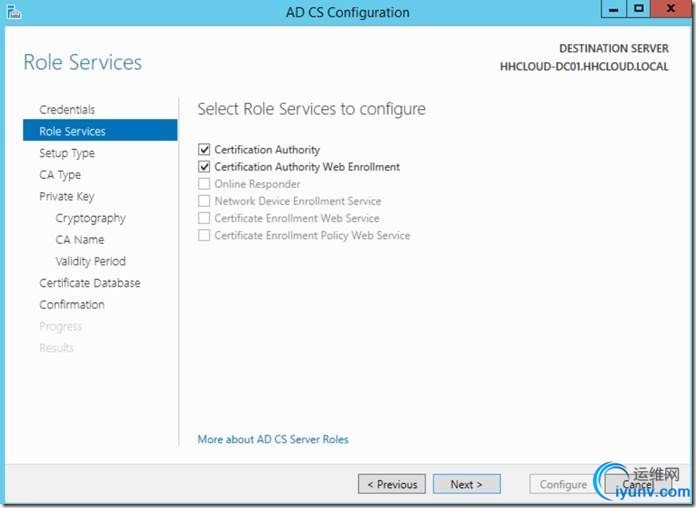
Task: Toggle Network Device Enrollment Service checkbox
Action: [x=205, y=201]
